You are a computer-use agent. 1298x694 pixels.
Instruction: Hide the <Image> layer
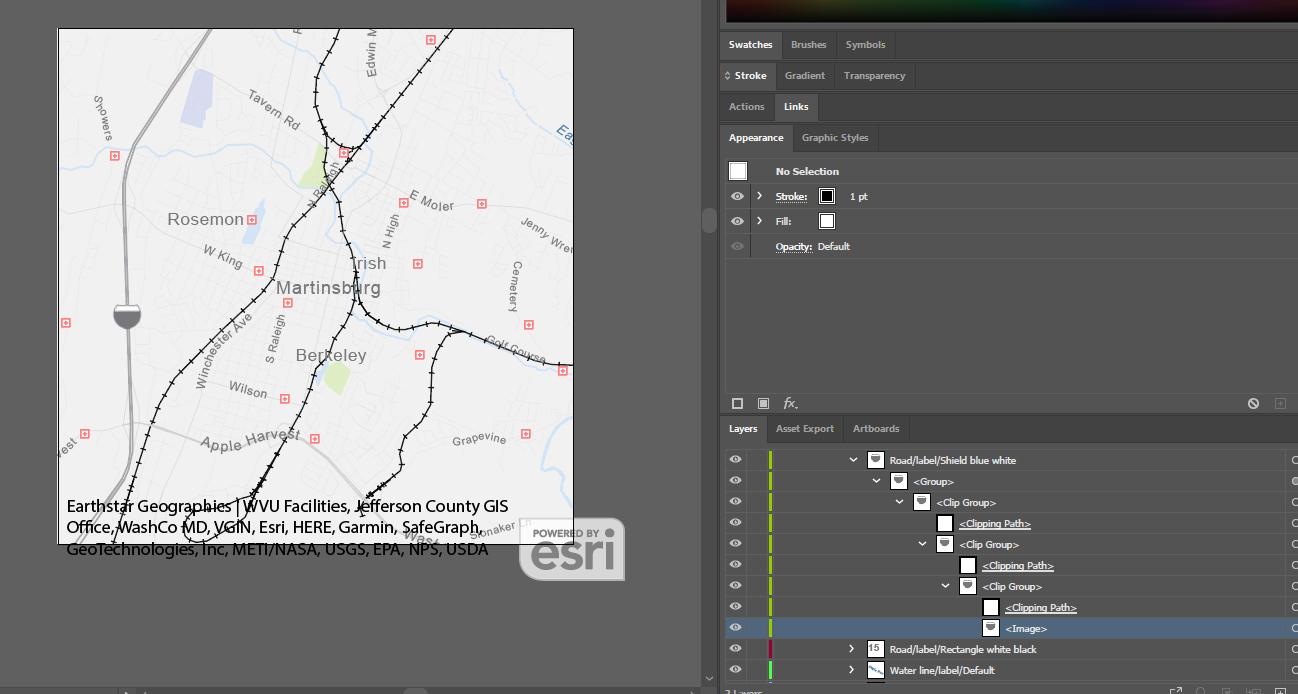click(x=735, y=627)
